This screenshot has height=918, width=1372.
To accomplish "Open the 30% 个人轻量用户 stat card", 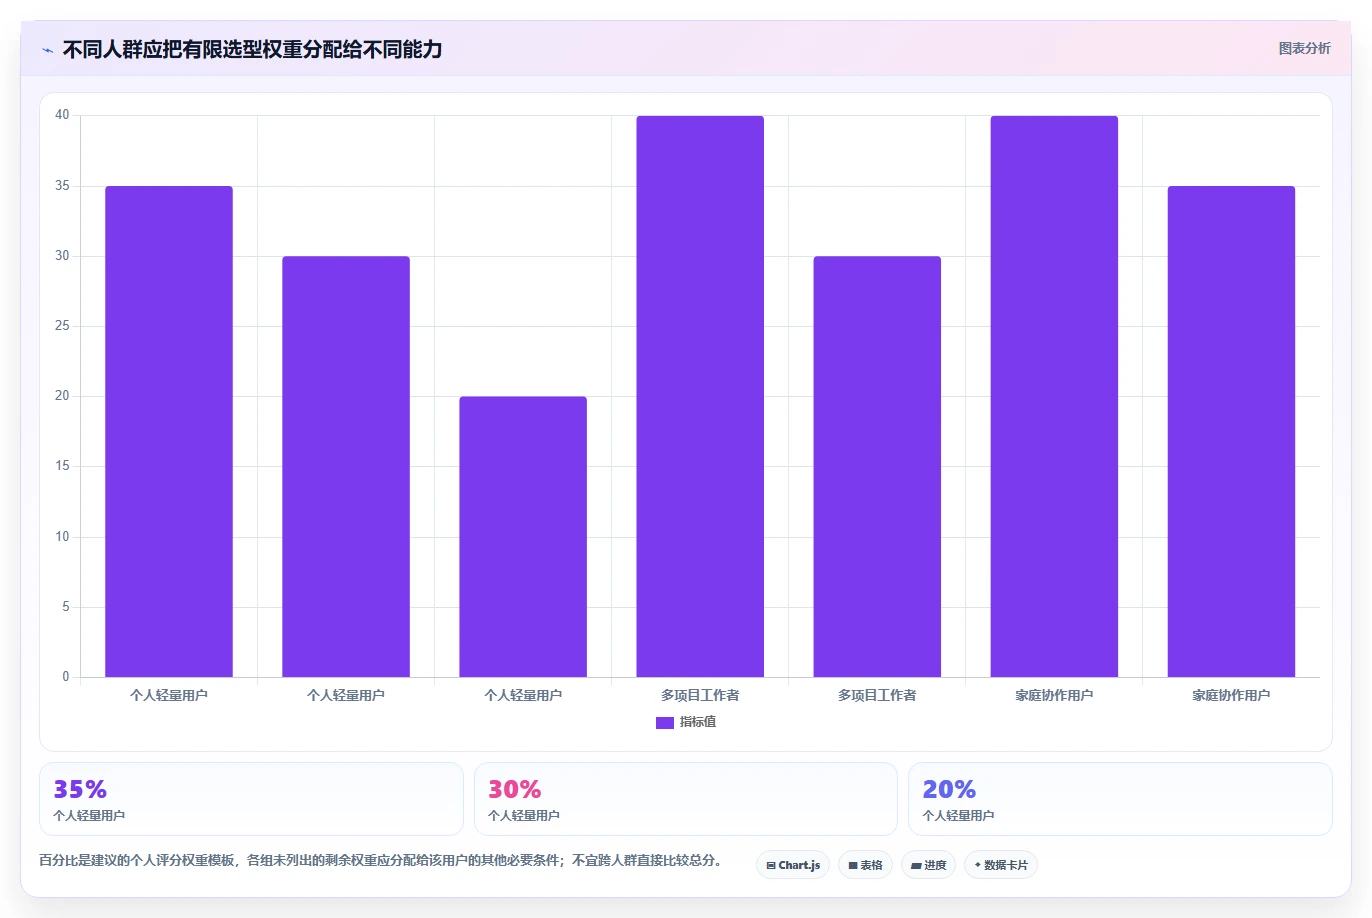I will click(x=685, y=799).
